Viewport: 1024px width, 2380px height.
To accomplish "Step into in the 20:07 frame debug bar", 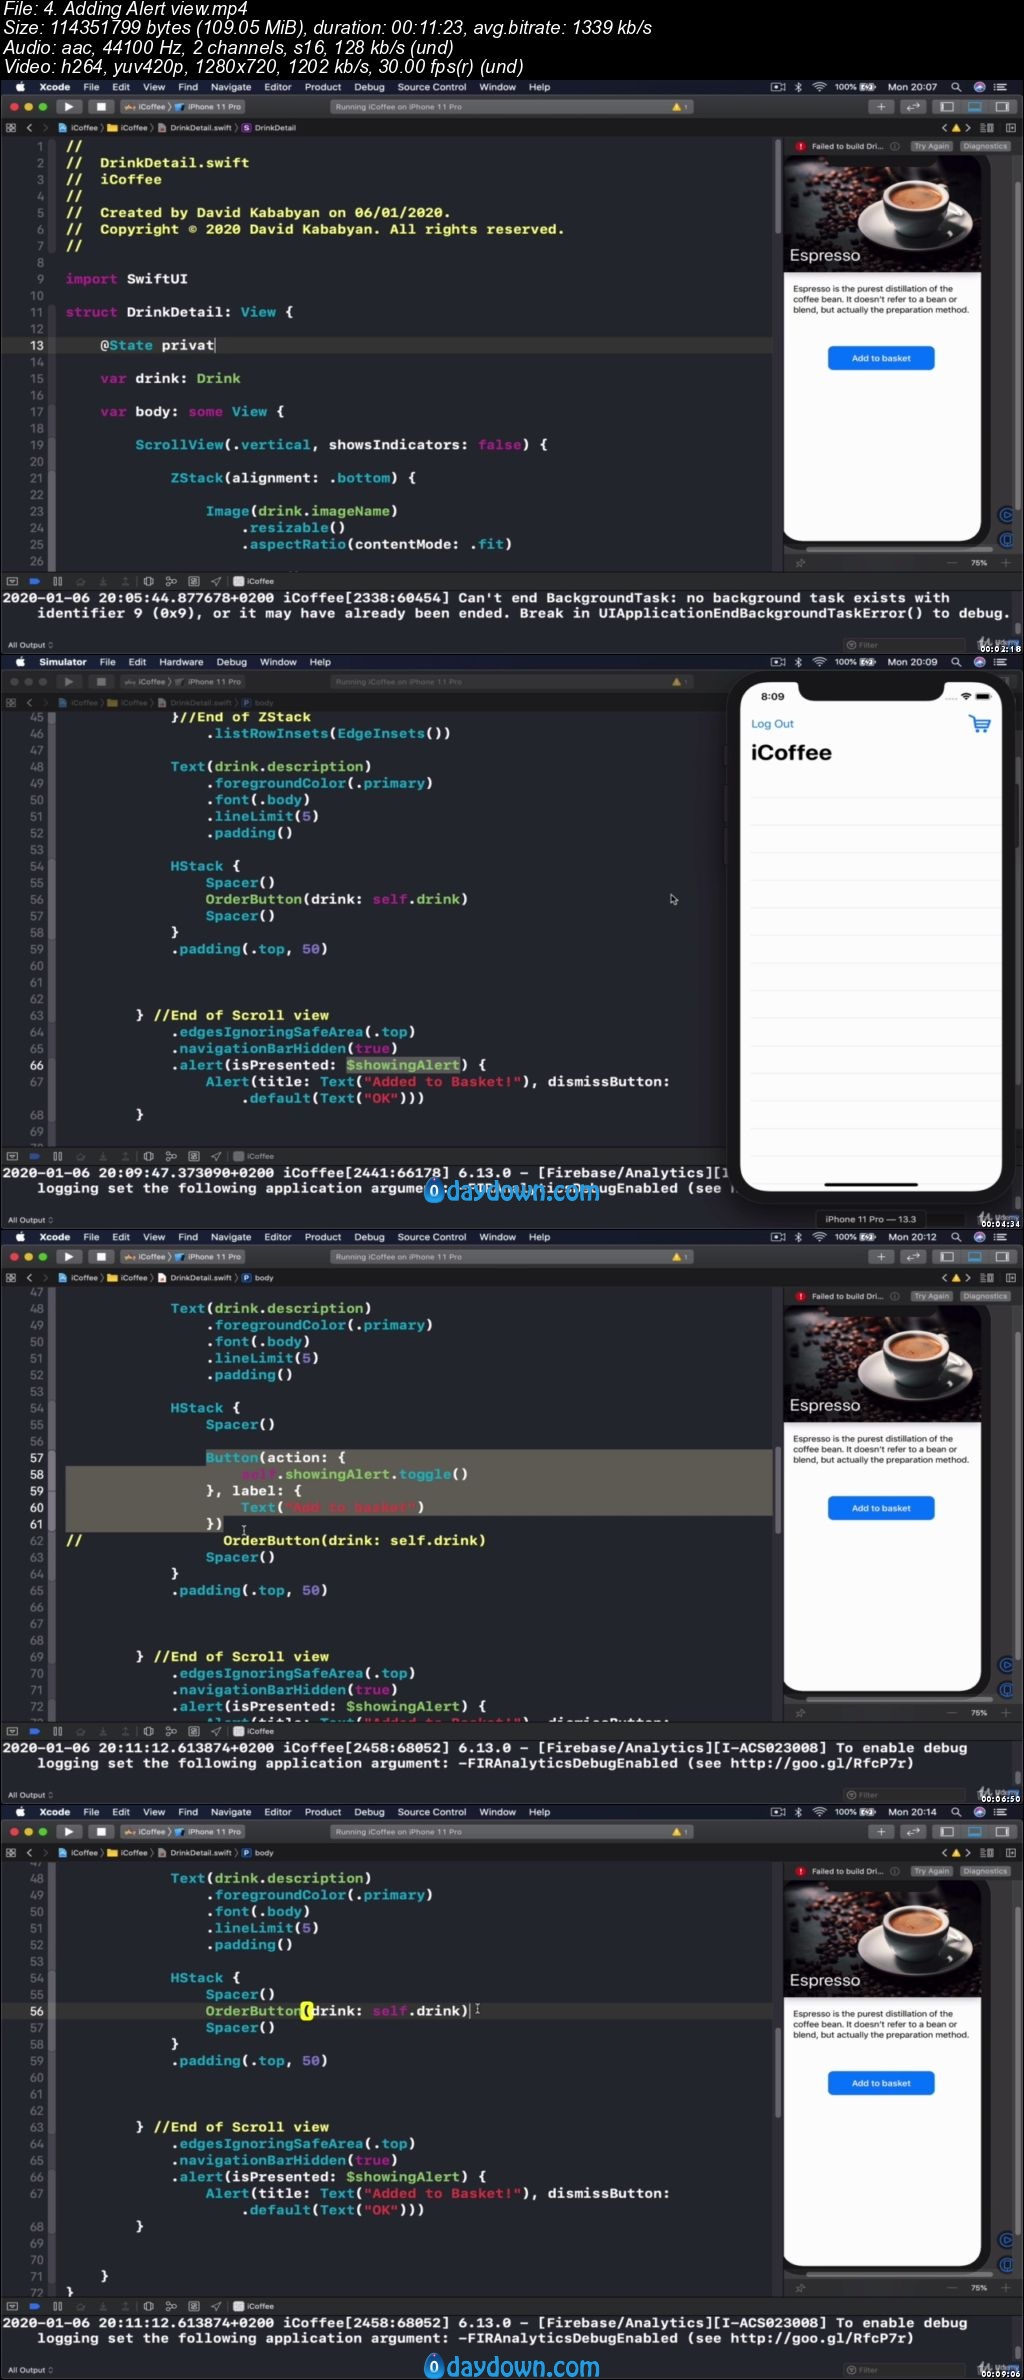I will 102,581.
